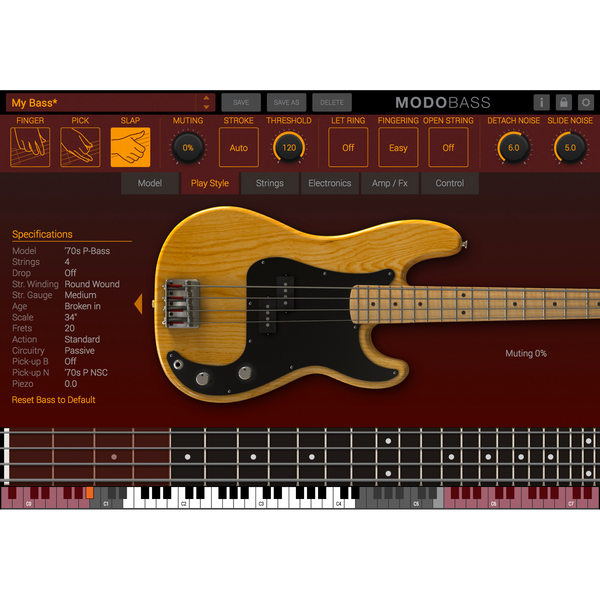Click the C1 key on the keyboard
The image size is (600, 600).
click(x=106, y=504)
